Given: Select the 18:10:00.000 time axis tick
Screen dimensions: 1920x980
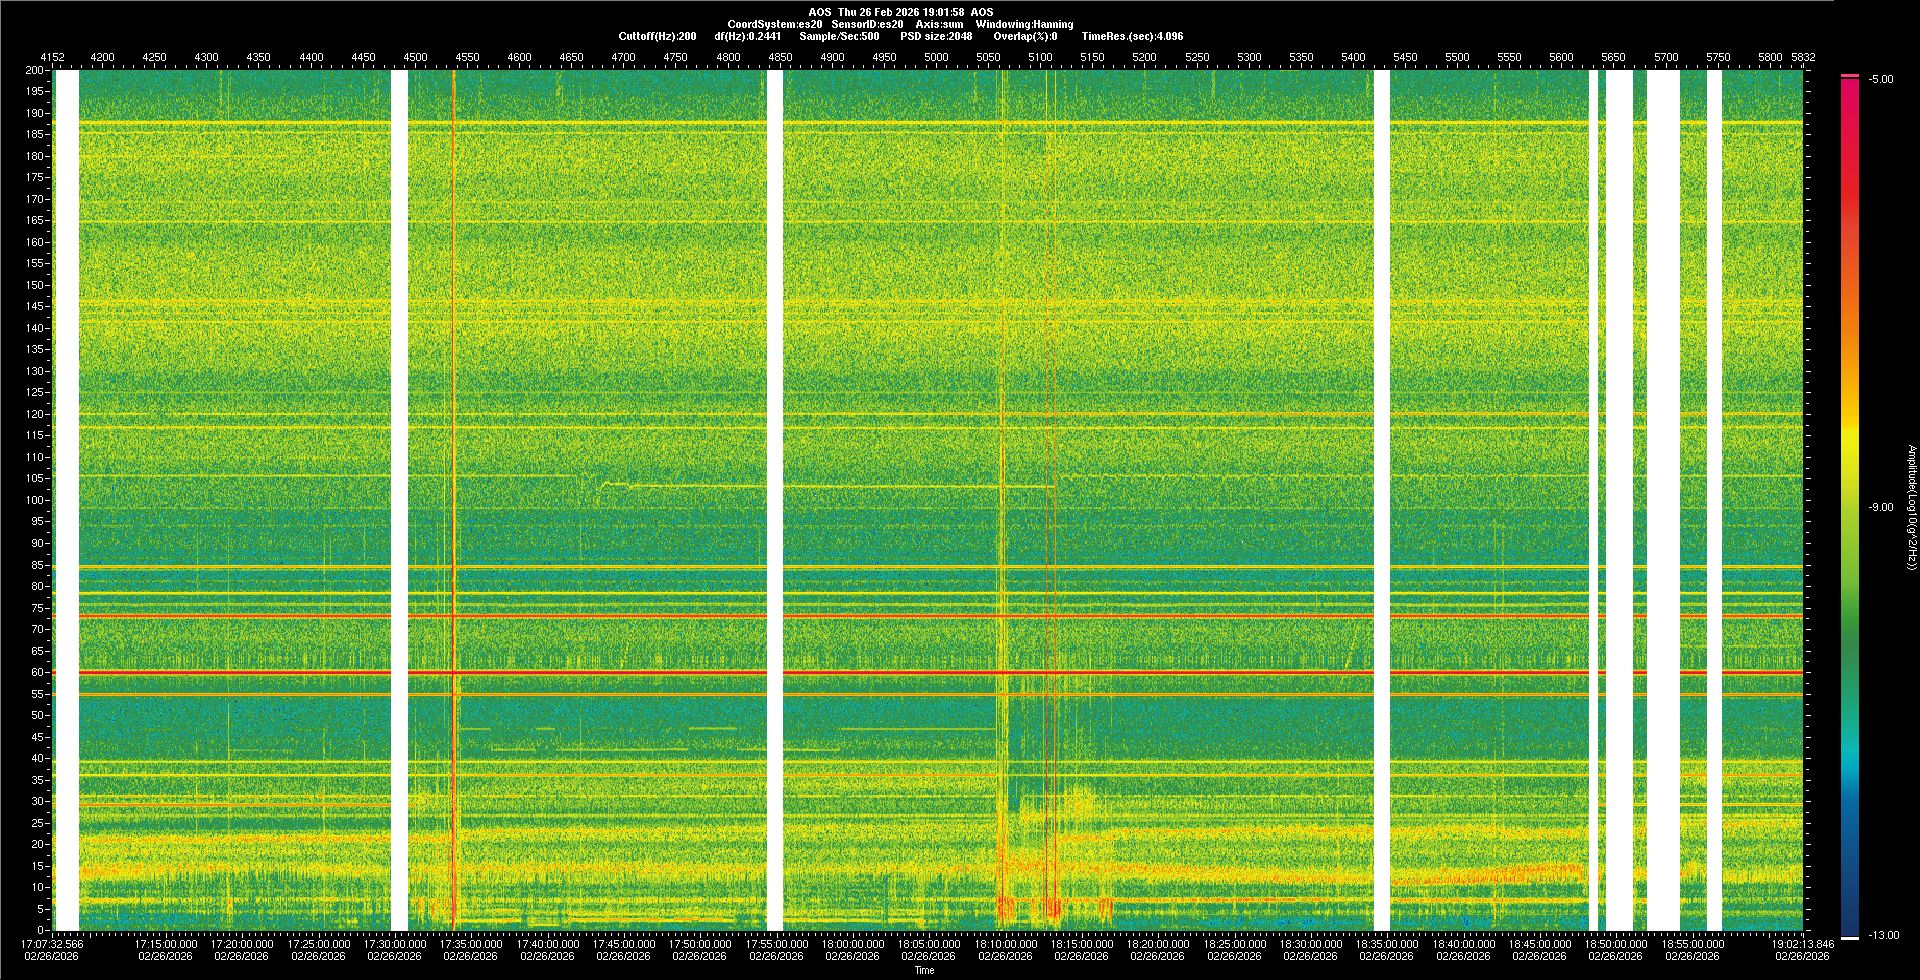Looking at the screenshot, I should click(x=1005, y=943).
